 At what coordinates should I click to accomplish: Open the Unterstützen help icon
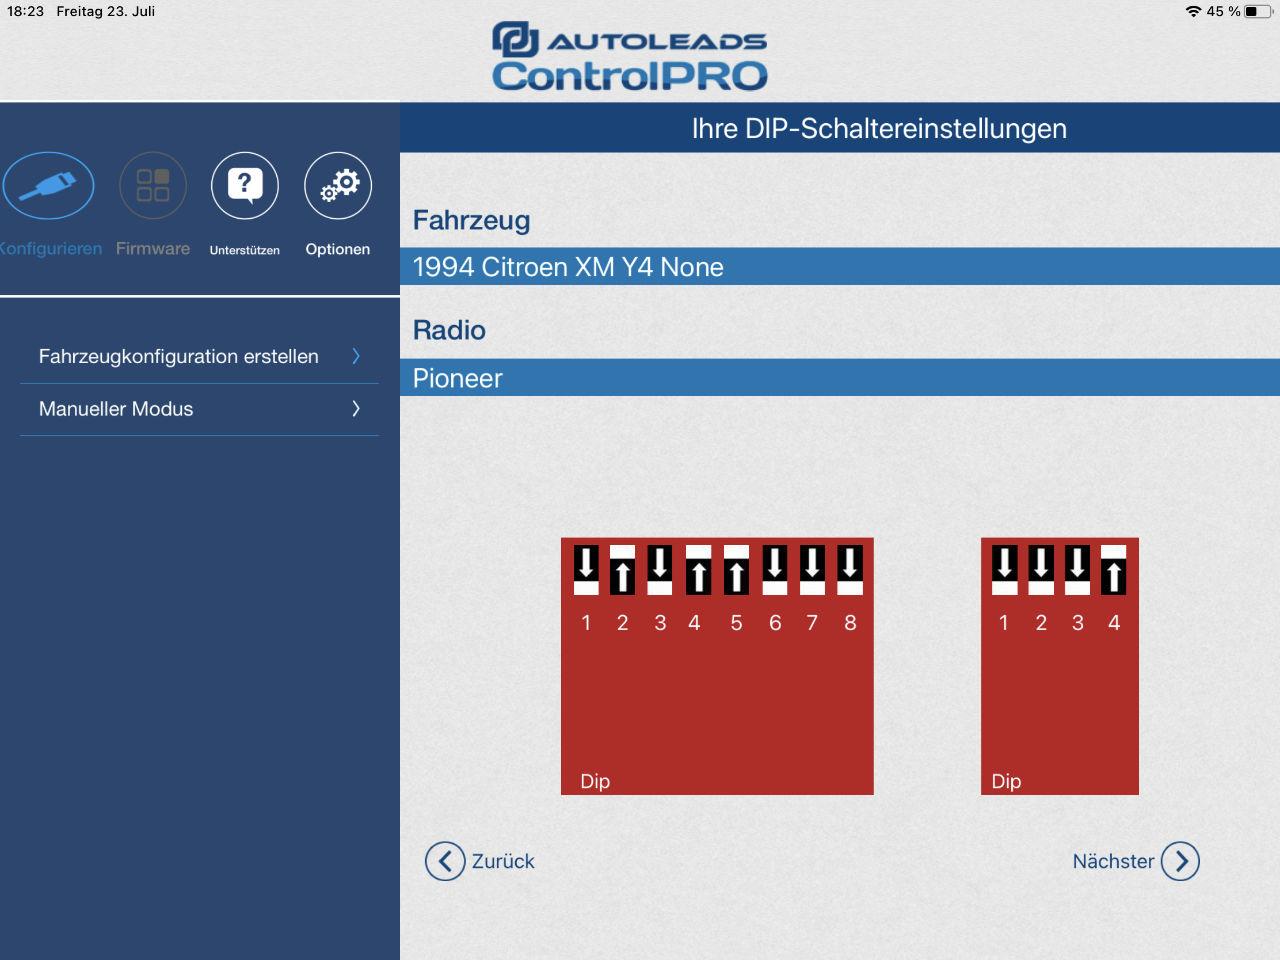click(245, 185)
